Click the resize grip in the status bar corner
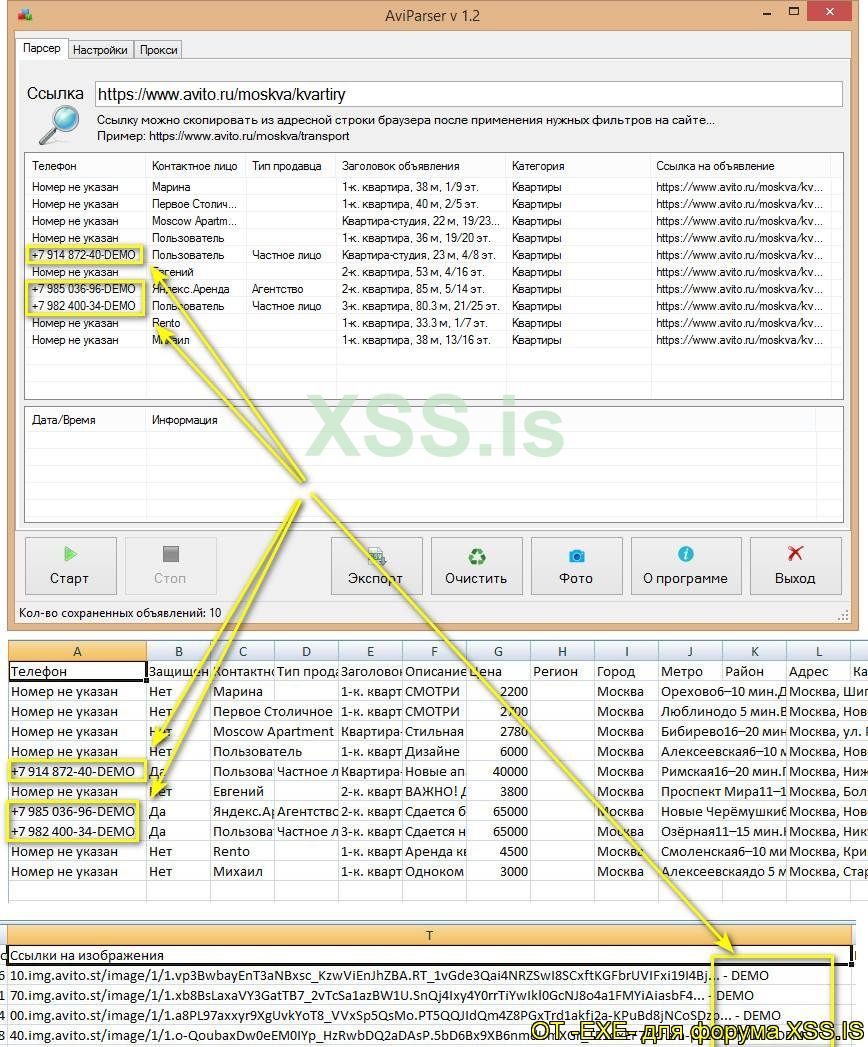Screen dimensions: 868x1047 tap(843, 615)
